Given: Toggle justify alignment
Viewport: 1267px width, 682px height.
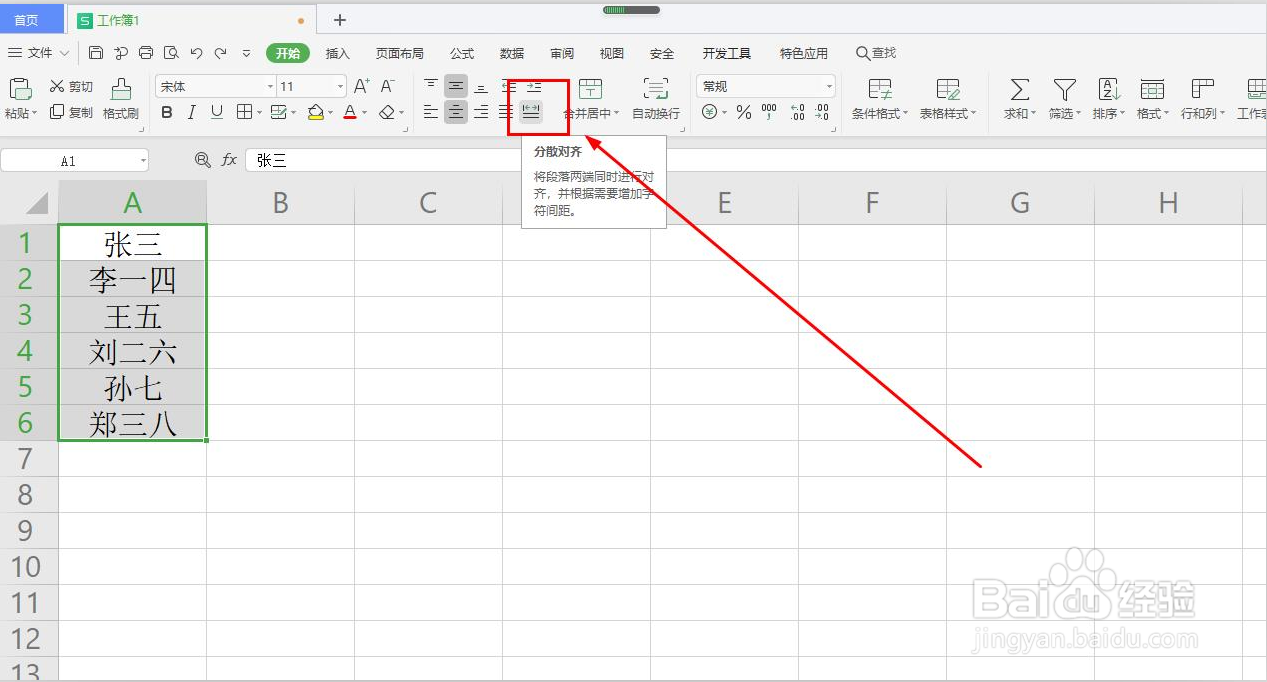Looking at the screenshot, I should [x=506, y=112].
